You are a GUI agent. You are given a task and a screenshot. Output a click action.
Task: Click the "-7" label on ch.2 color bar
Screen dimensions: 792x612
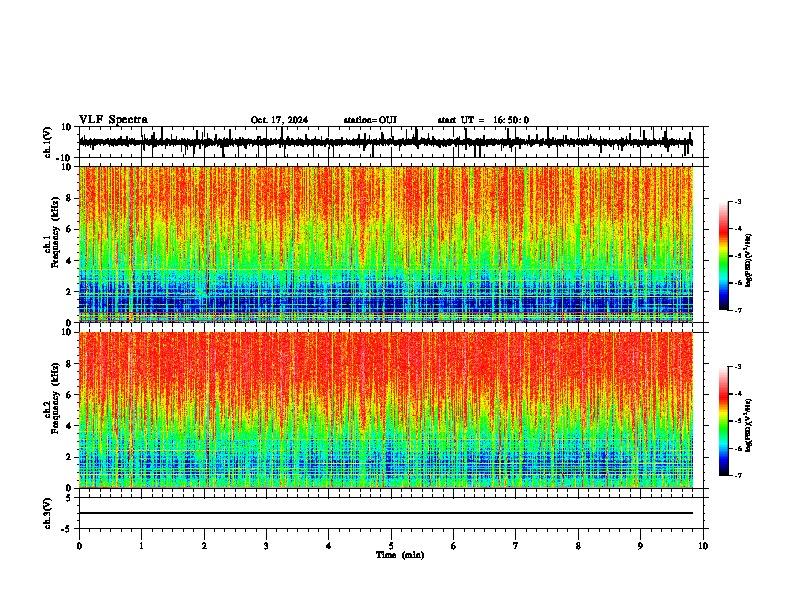pos(737,475)
